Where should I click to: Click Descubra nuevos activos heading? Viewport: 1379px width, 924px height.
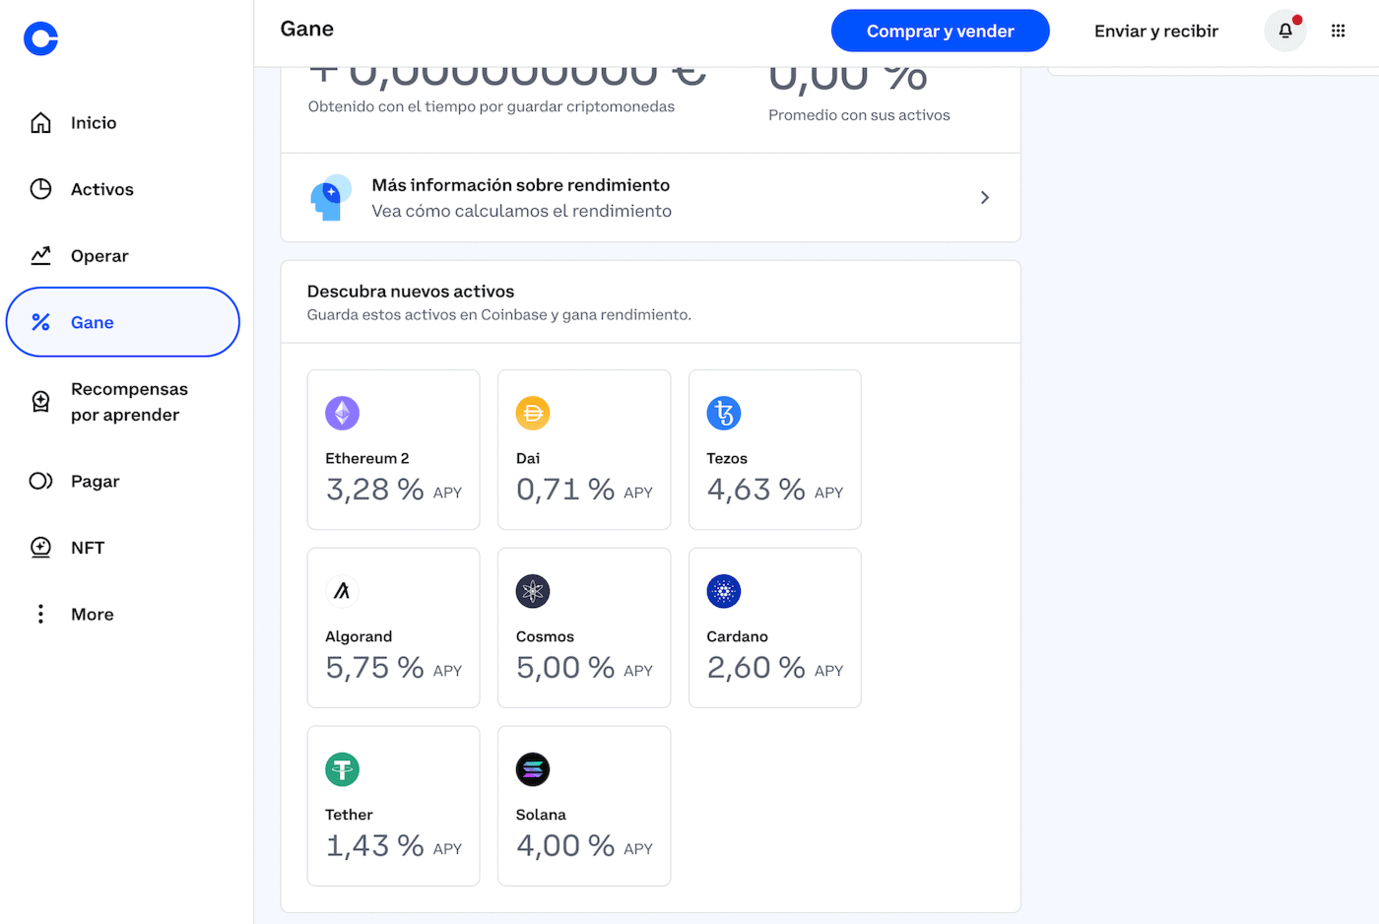click(x=411, y=291)
